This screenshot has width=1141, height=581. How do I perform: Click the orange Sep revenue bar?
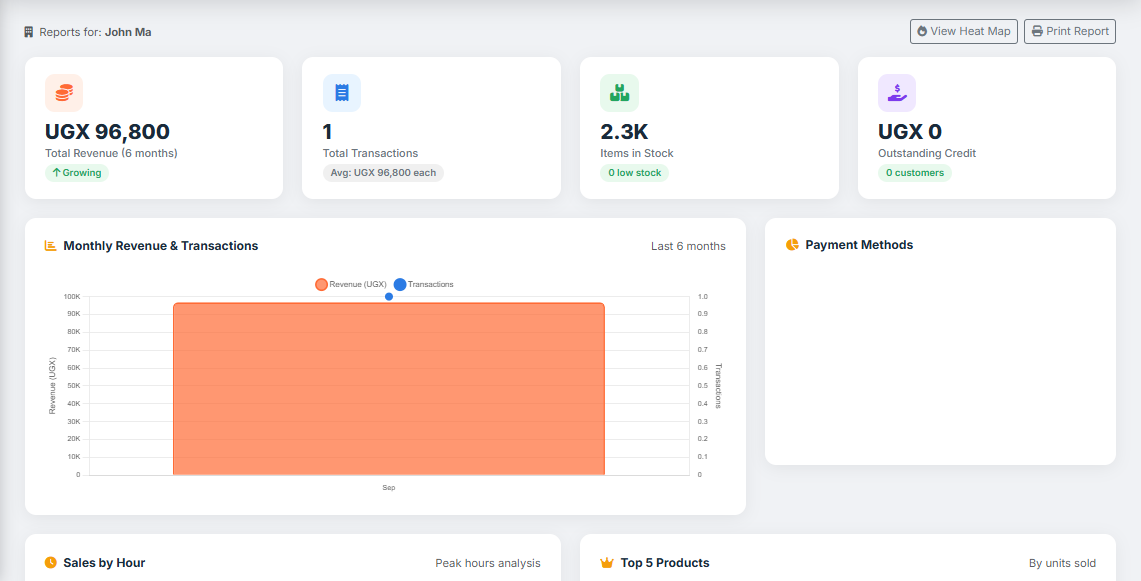pos(389,389)
